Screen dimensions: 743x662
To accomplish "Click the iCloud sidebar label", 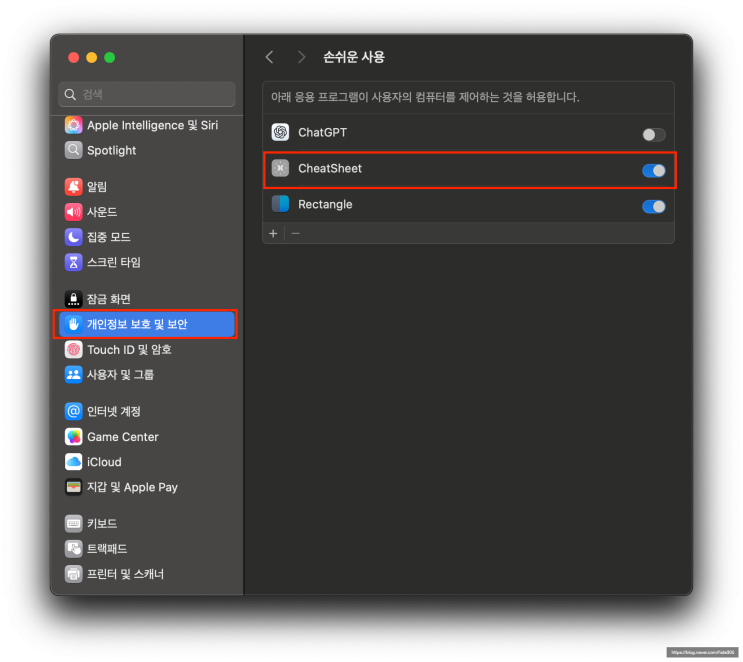I will point(104,462).
